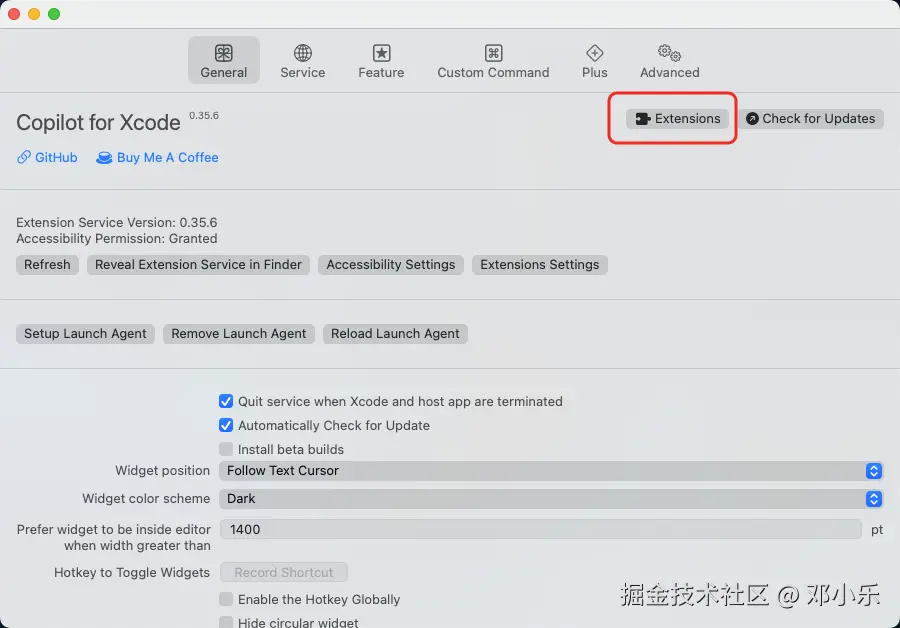Open the Feature tab
Viewport: 900px width, 628px height.
click(381, 60)
